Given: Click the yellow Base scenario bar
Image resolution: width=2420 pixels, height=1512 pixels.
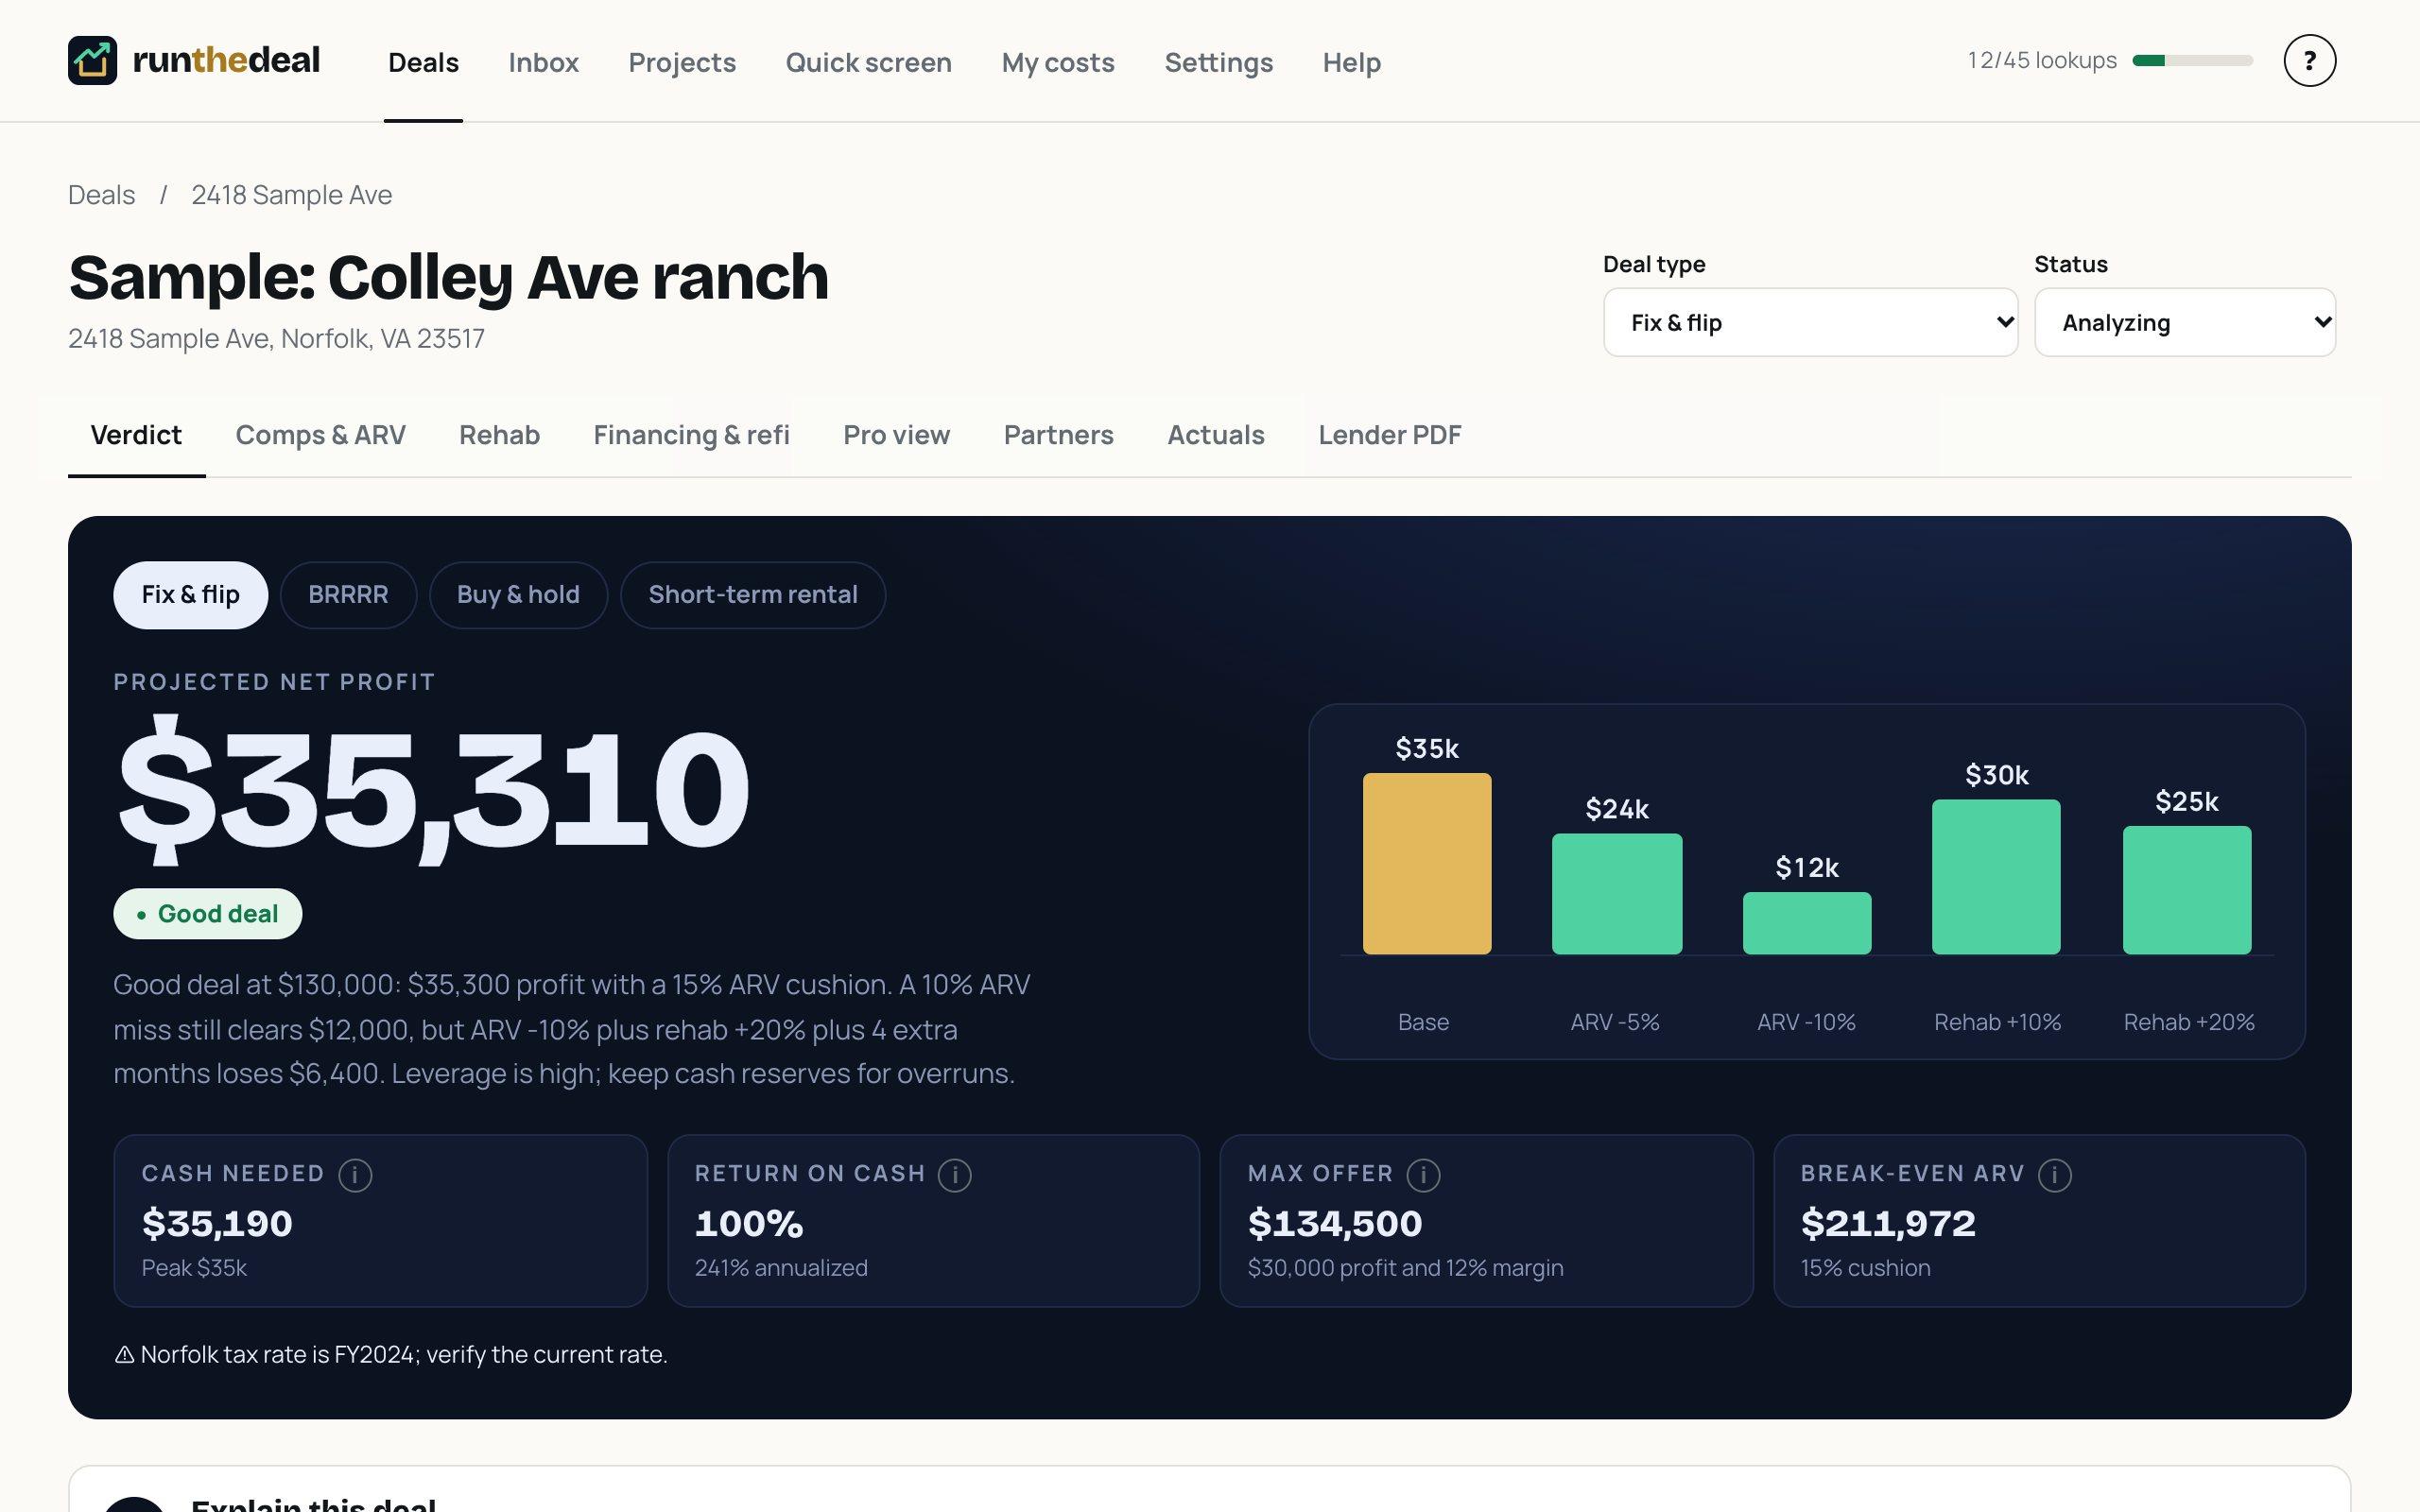Looking at the screenshot, I should click(1426, 863).
